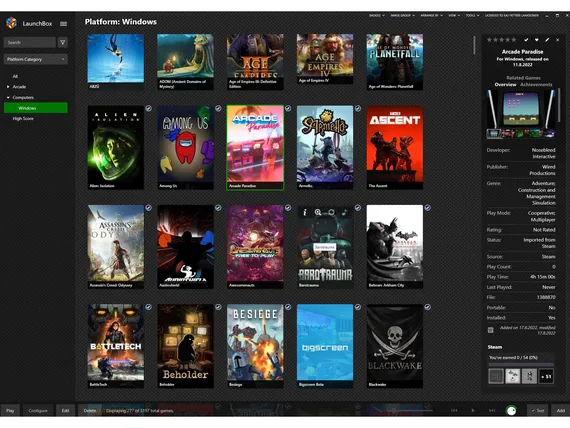Click the Play button in bottom bar
Screen dimensions: 570x428
pyautogui.click(x=10, y=411)
